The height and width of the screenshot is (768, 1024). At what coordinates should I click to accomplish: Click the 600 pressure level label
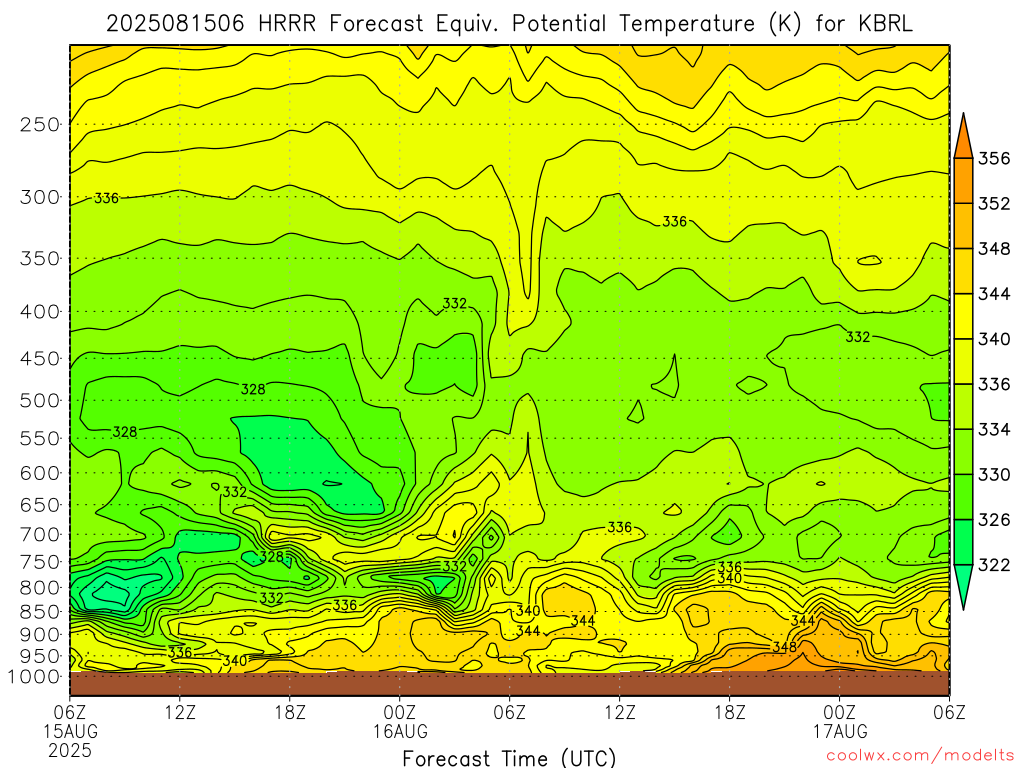click(x=40, y=473)
